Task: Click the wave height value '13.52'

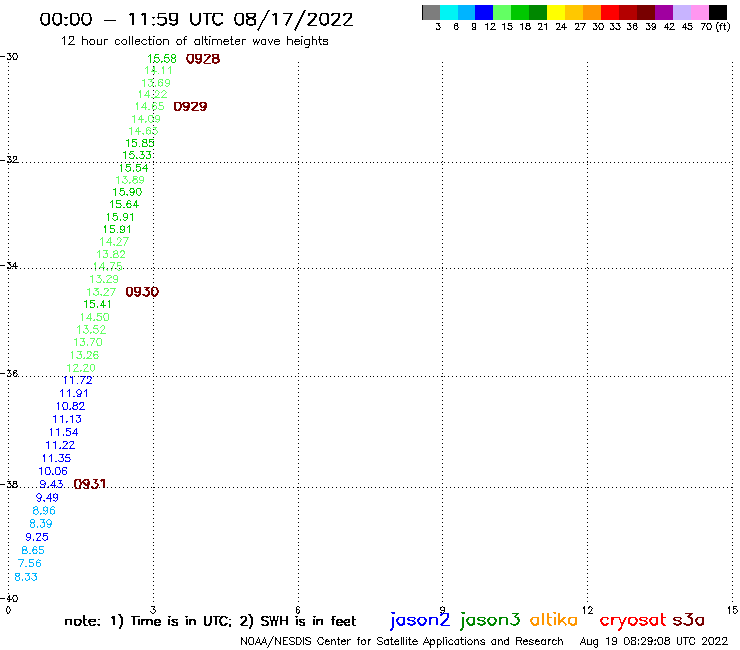Action: click(91, 329)
